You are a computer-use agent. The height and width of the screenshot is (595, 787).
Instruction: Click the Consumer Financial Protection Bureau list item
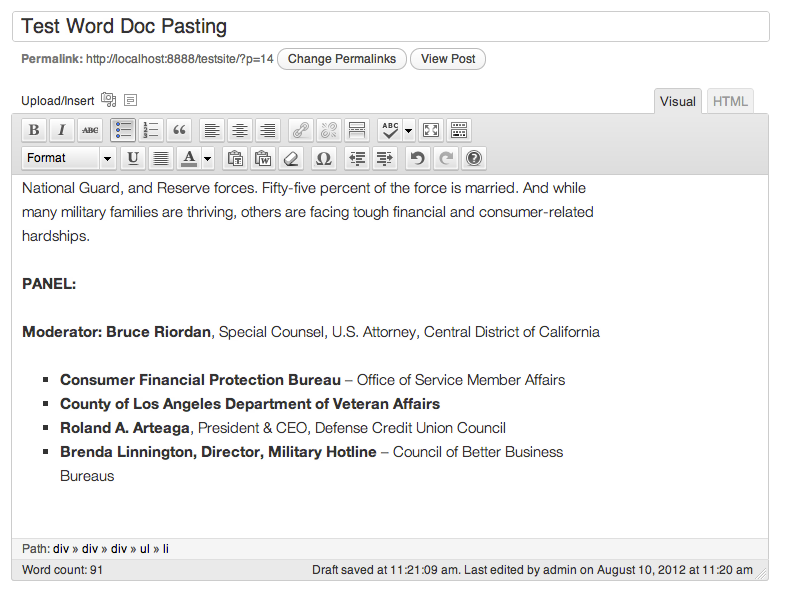[x=313, y=380]
